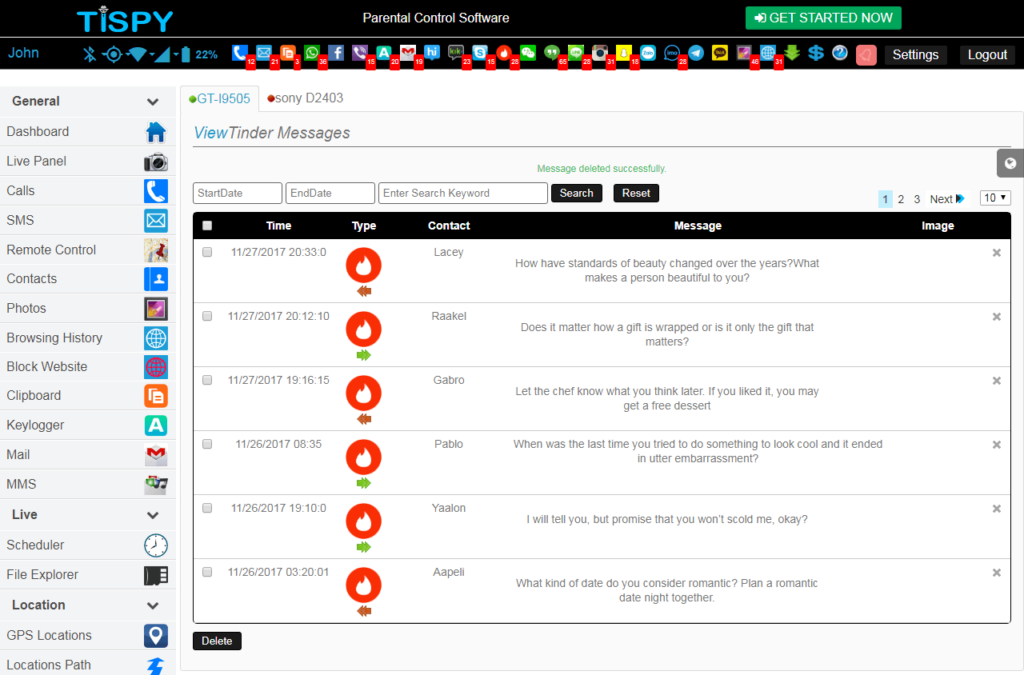1024x675 pixels.
Task: Focus the EndDate input field
Action: [330, 193]
